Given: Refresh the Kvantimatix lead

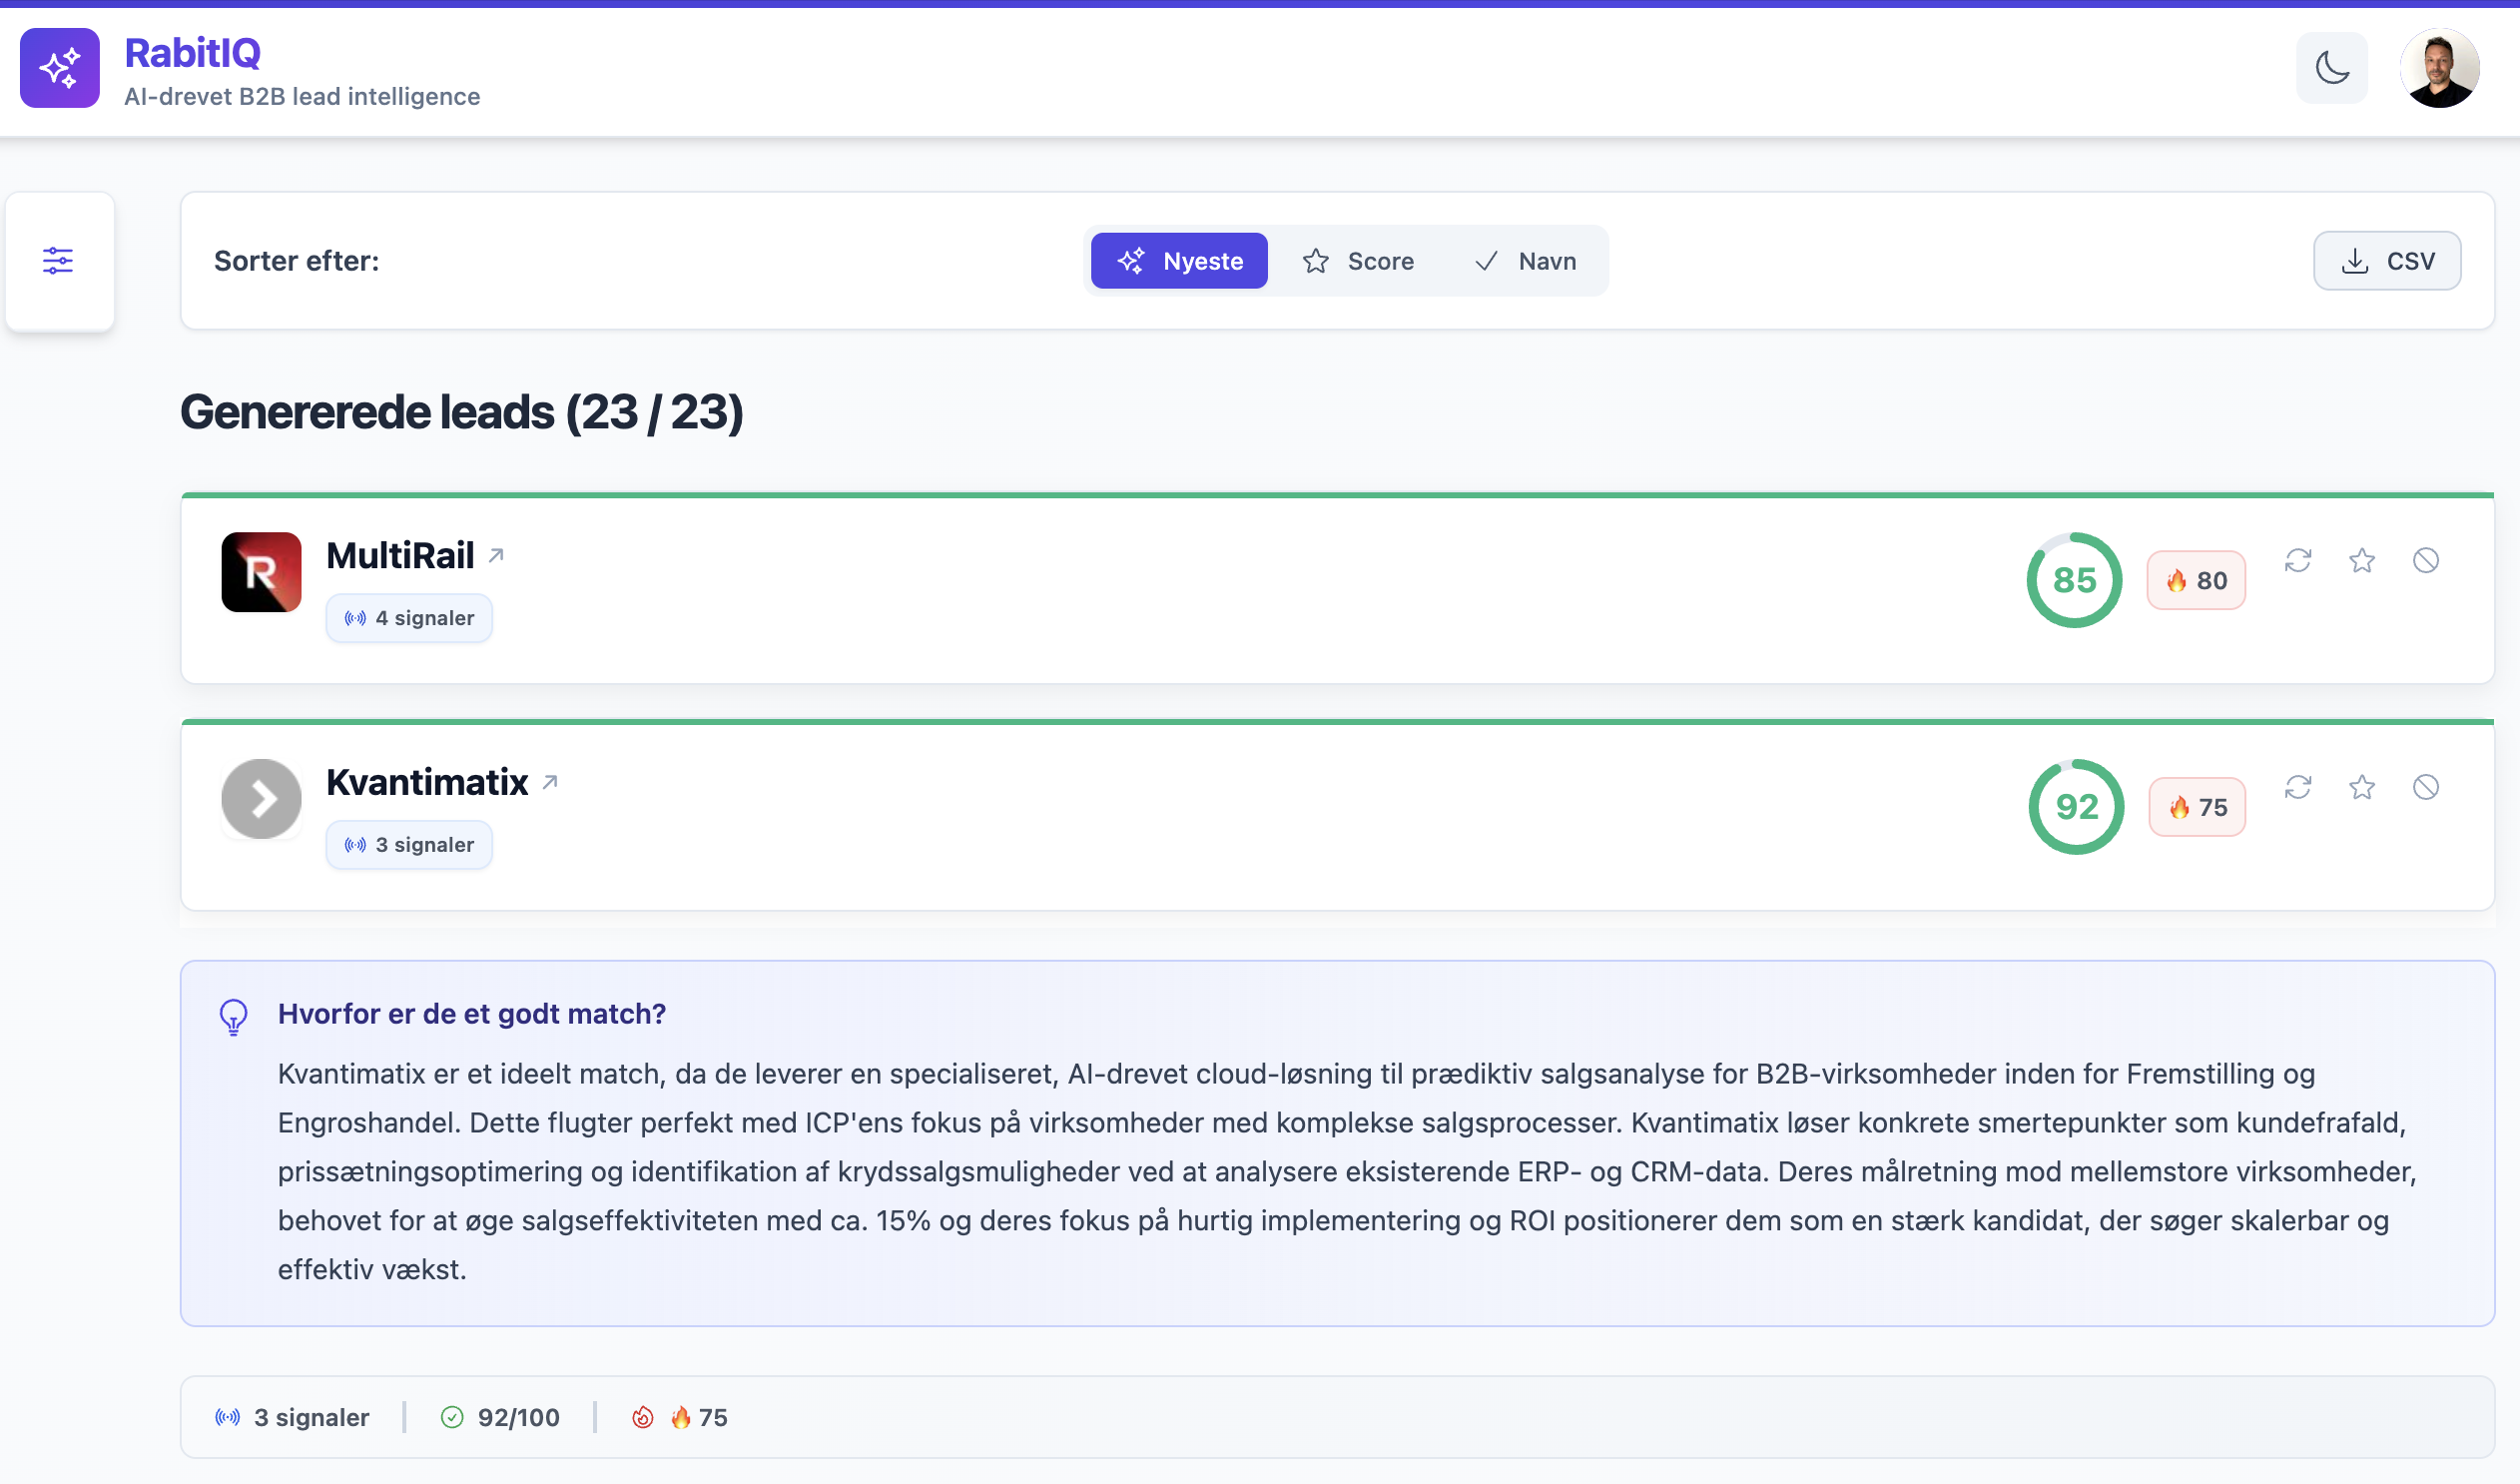Looking at the screenshot, I should [2298, 787].
